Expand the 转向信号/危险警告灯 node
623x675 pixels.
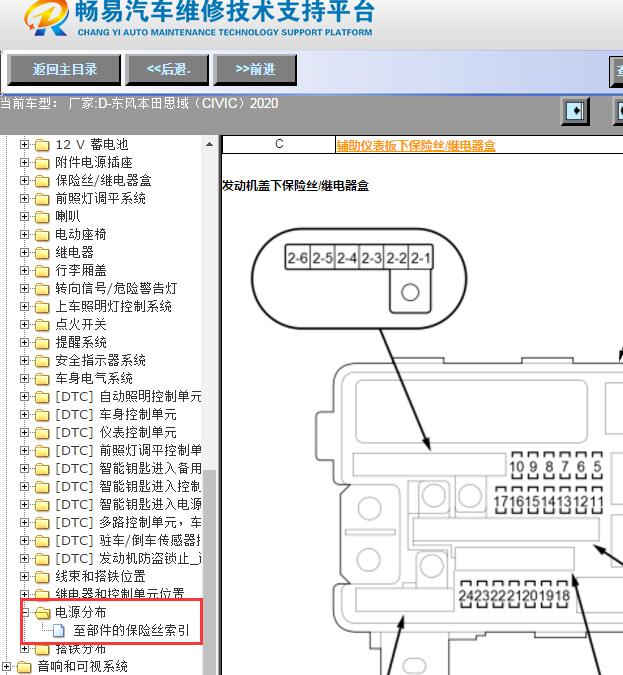25,289
